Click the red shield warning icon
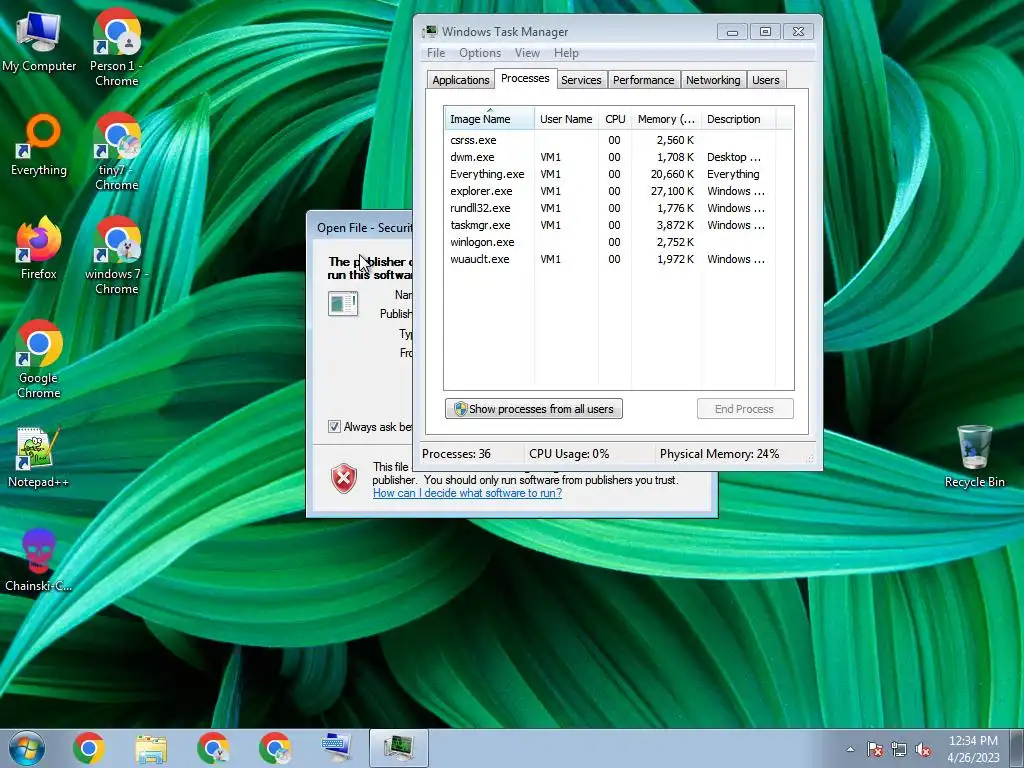The width and height of the screenshot is (1024, 768). coord(344,478)
